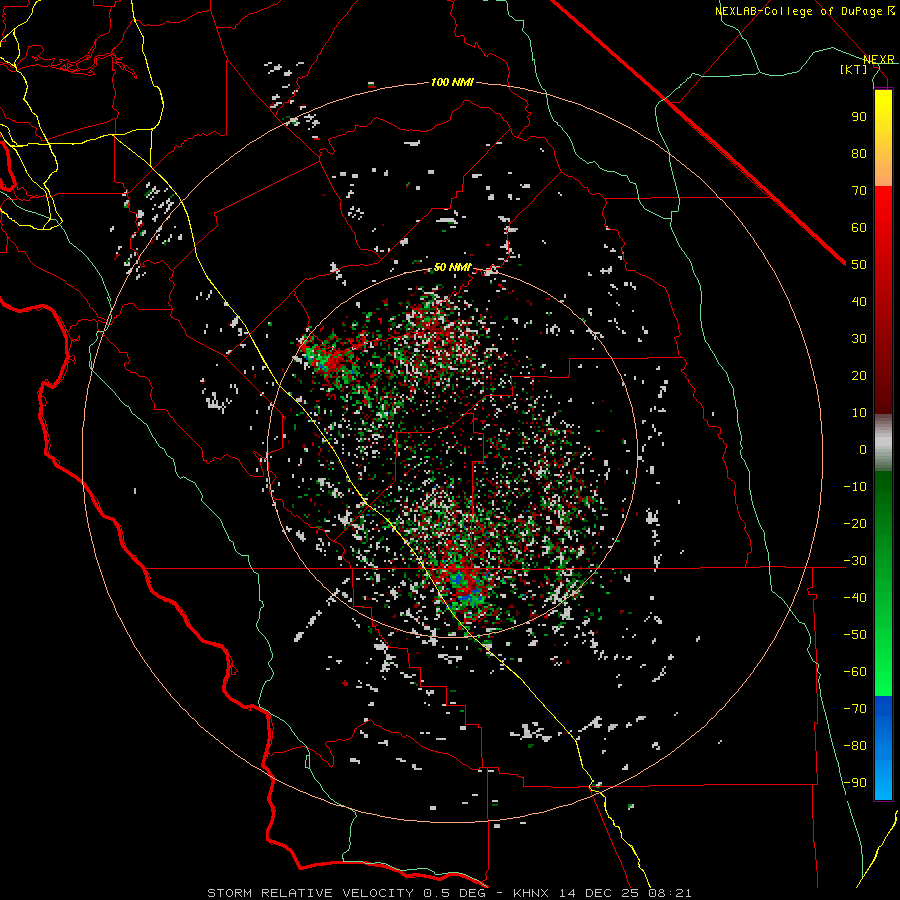Click the -30 value on the velocity scale
Screen dimensions: 900x900
point(855,561)
